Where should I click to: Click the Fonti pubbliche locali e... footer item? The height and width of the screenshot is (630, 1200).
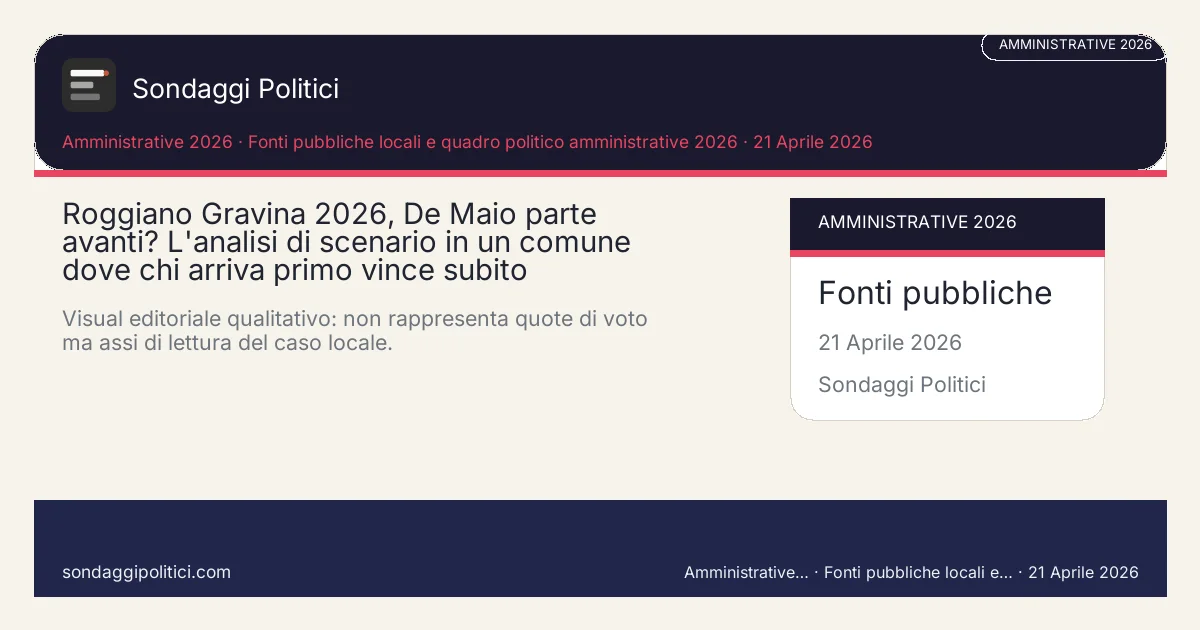coord(917,573)
